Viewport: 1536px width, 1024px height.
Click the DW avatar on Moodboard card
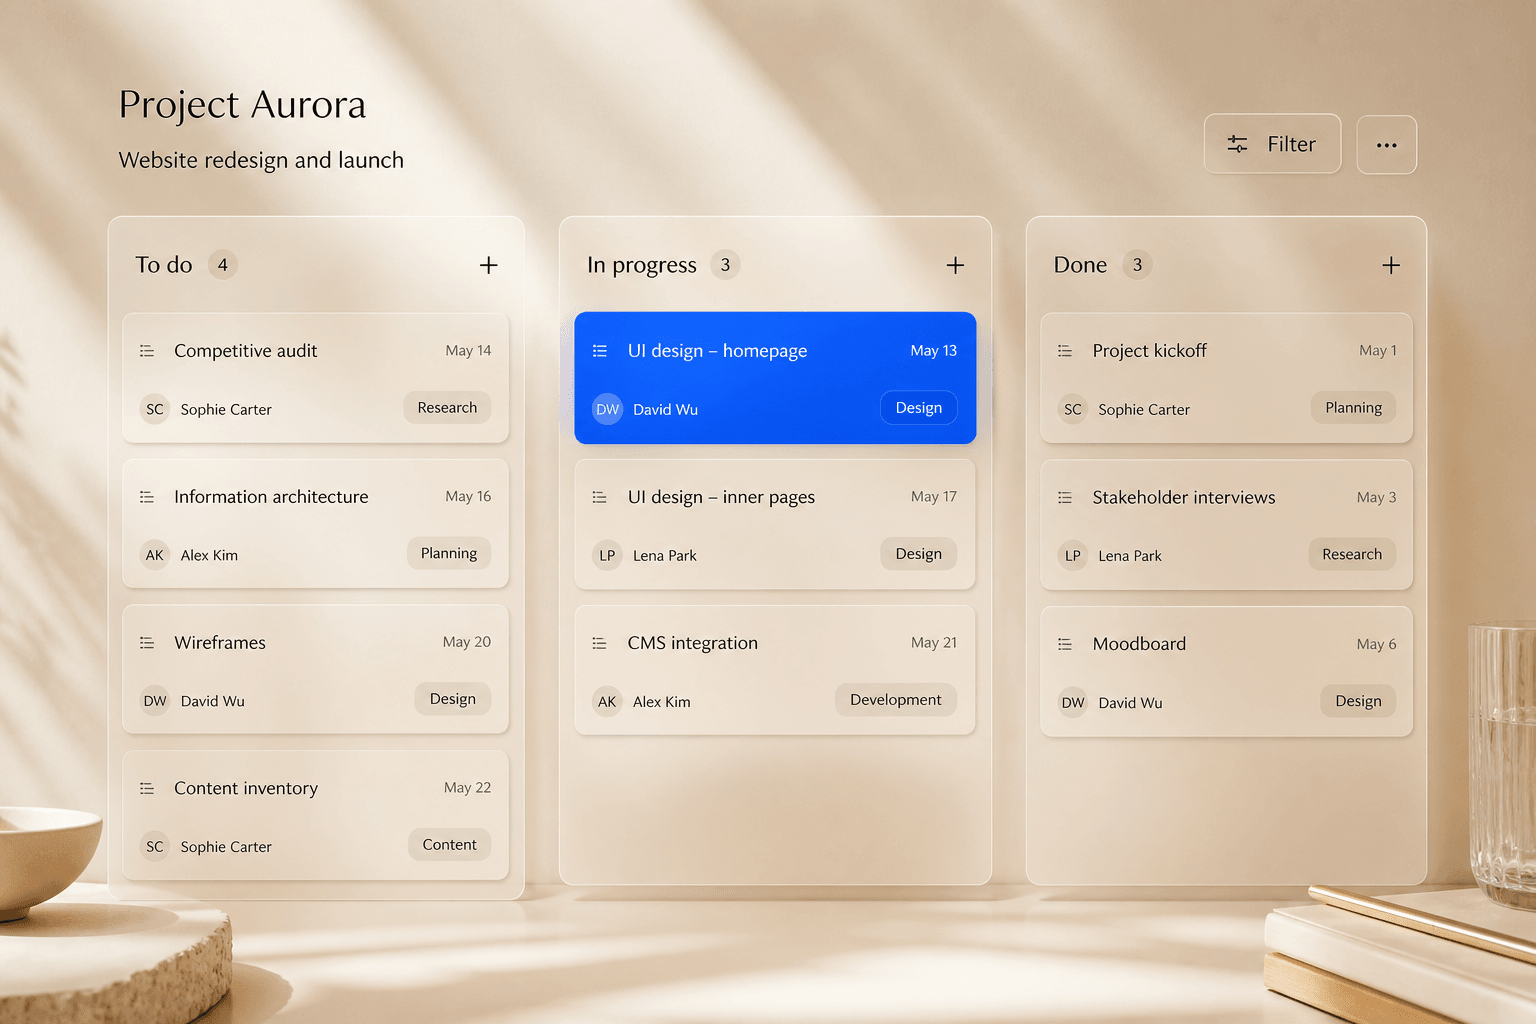(1073, 702)
